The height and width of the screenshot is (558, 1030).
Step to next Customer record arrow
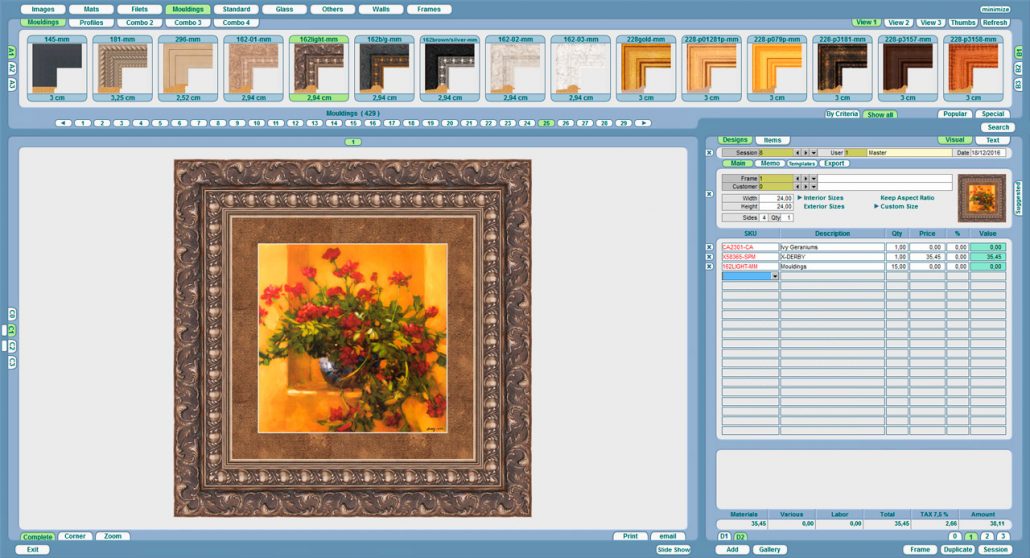click(x=806, y=187)
